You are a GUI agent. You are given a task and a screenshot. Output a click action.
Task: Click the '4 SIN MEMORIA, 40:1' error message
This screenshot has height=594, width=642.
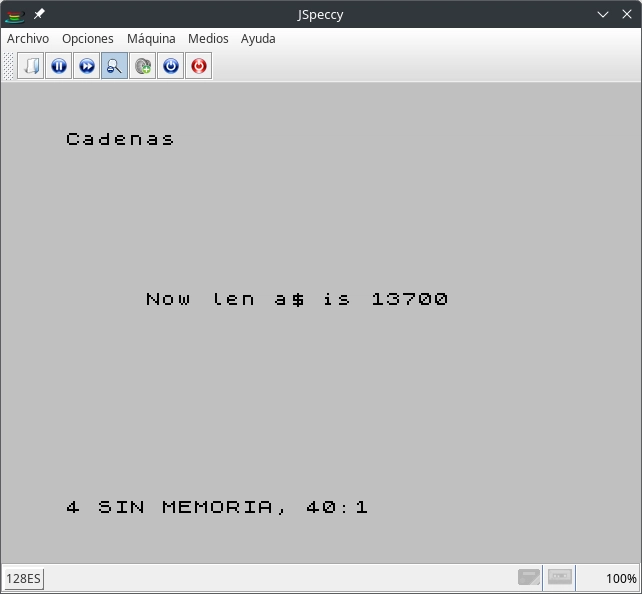(x=217, y=508)
